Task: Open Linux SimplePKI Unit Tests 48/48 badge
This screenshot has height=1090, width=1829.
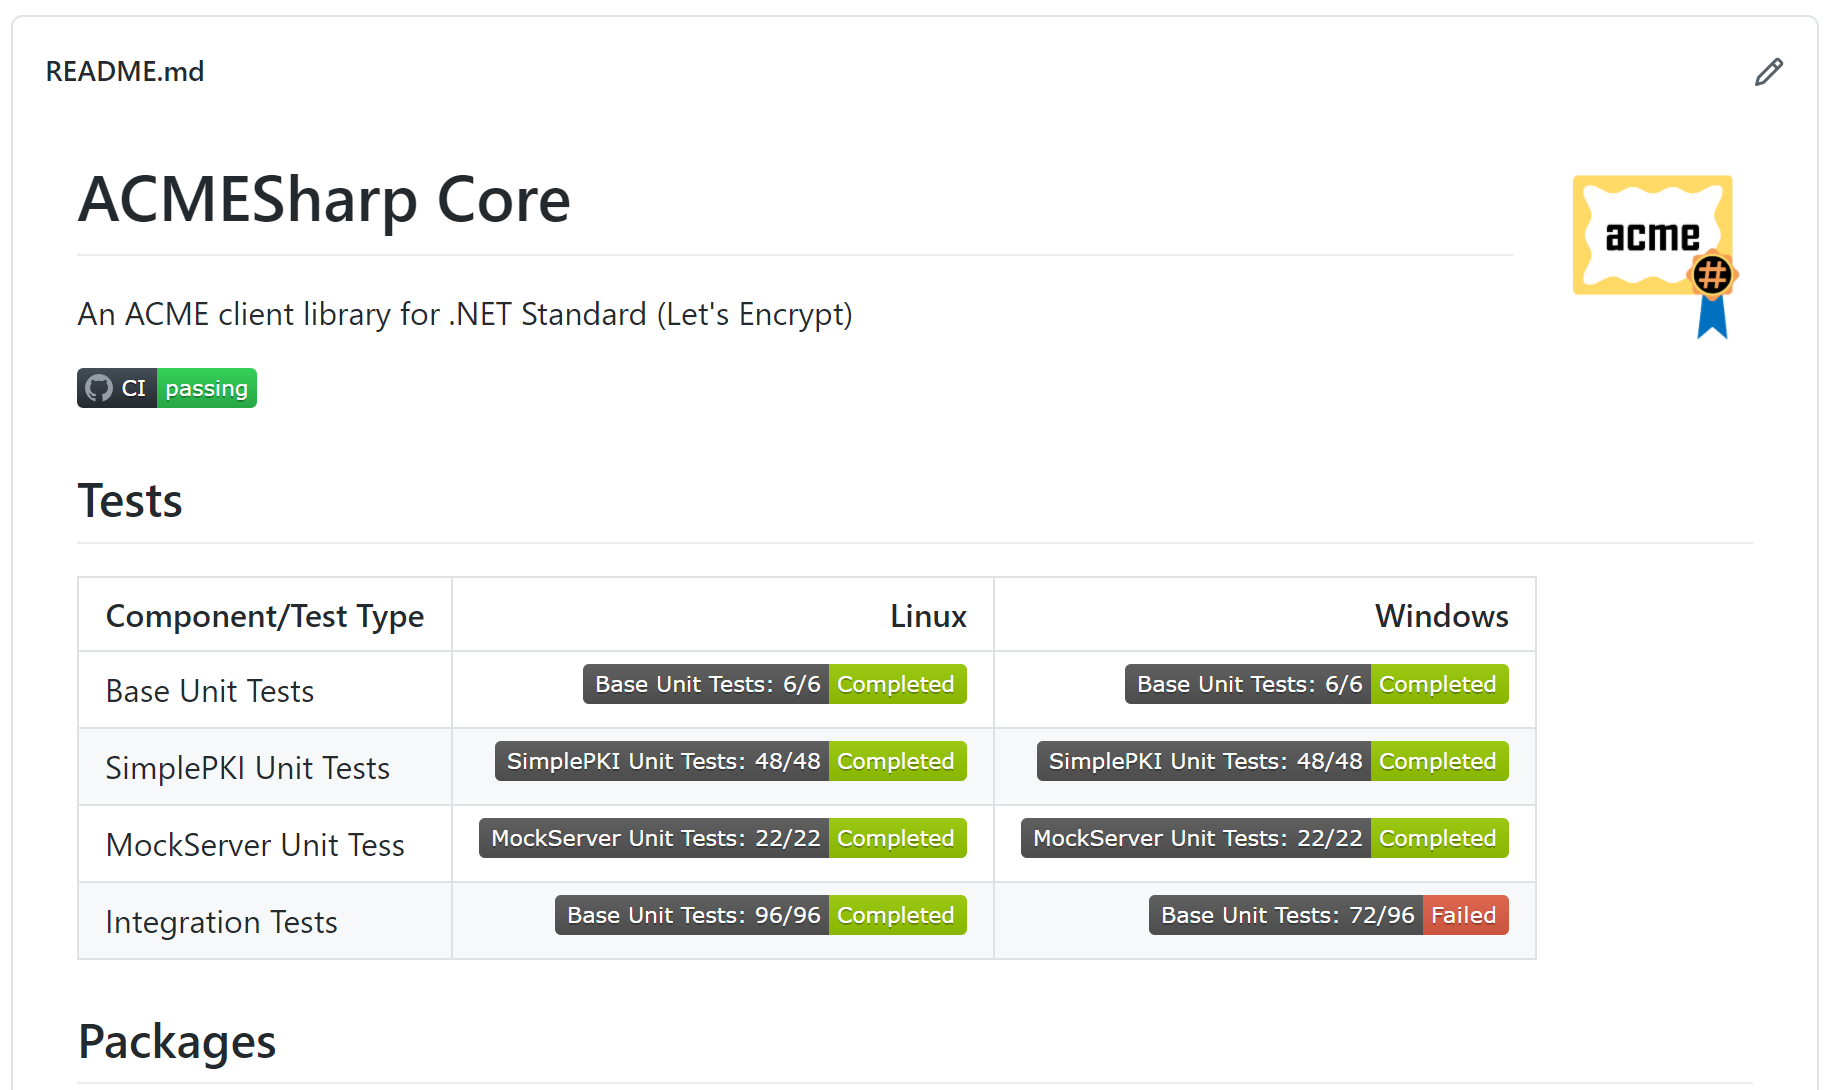Action: (731, 761)
